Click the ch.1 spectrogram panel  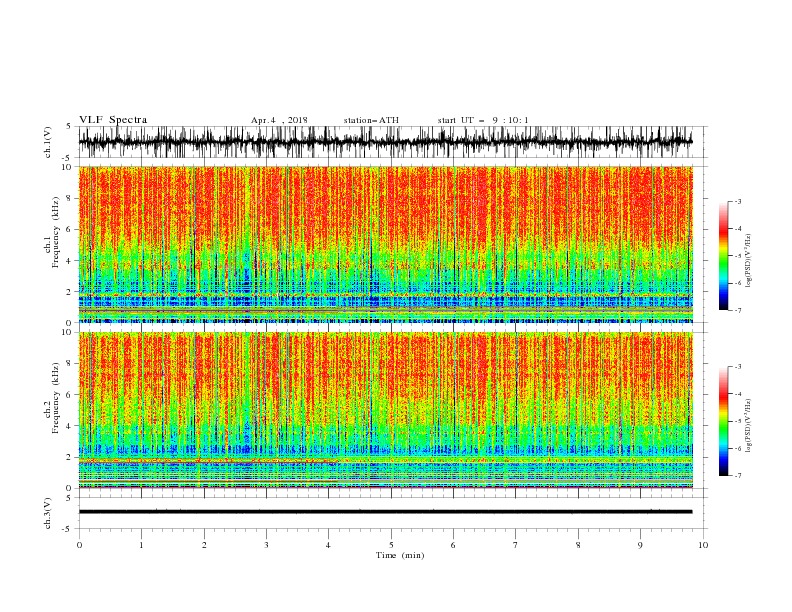coord(385,244)
